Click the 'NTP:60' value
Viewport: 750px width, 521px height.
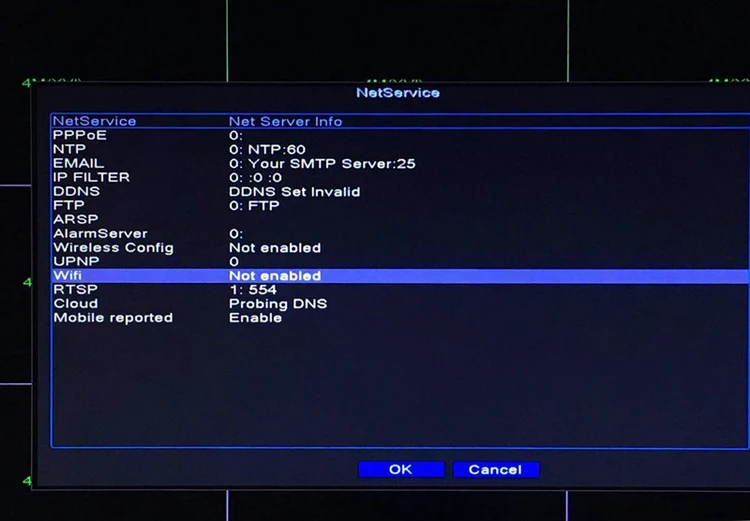pyautogui.click(x=276, y=150)
